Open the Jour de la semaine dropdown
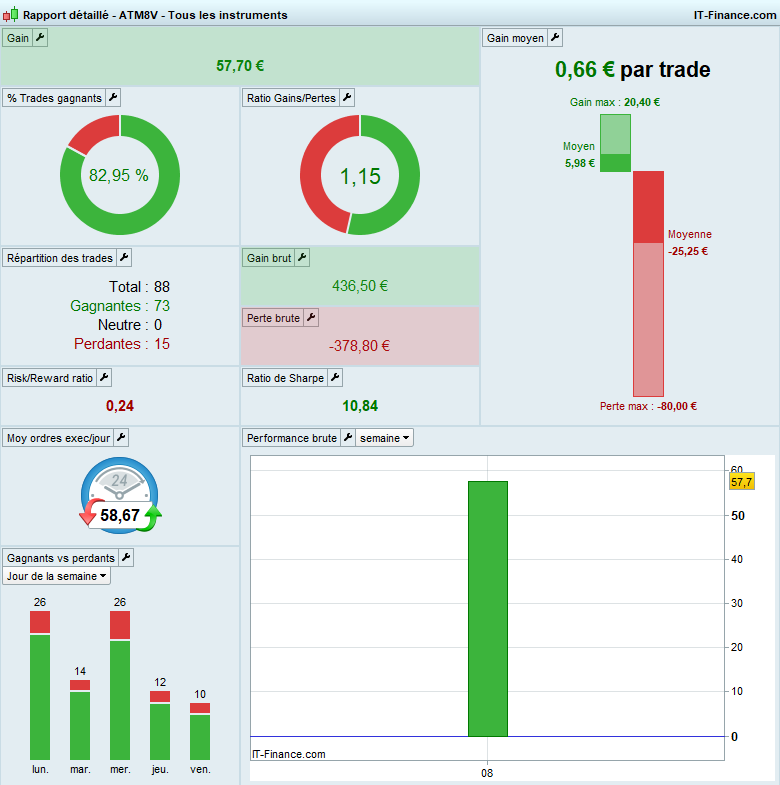780x785 pixels. [57, 576]
